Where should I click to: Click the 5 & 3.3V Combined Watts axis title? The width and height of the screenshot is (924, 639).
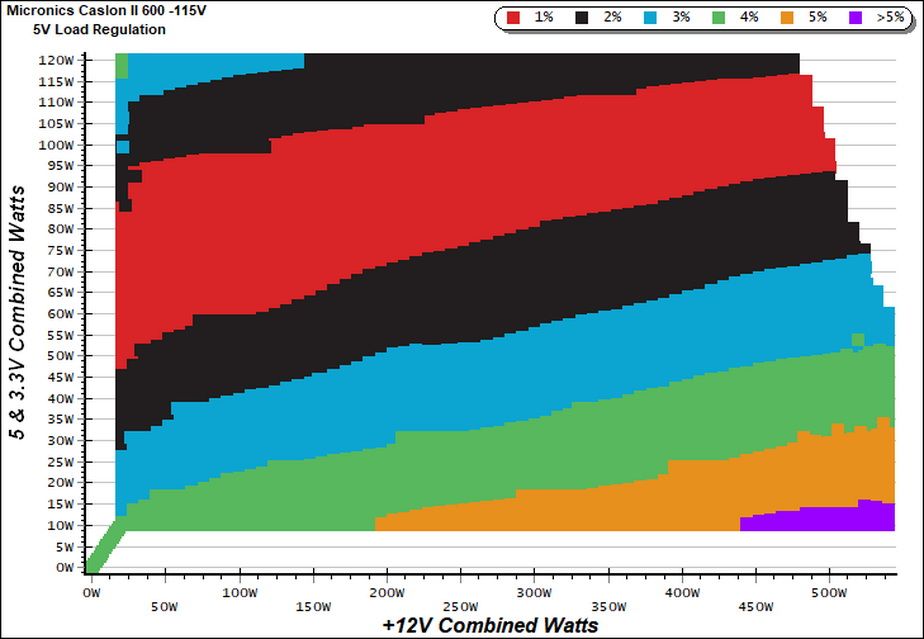(x=18, y=312)
